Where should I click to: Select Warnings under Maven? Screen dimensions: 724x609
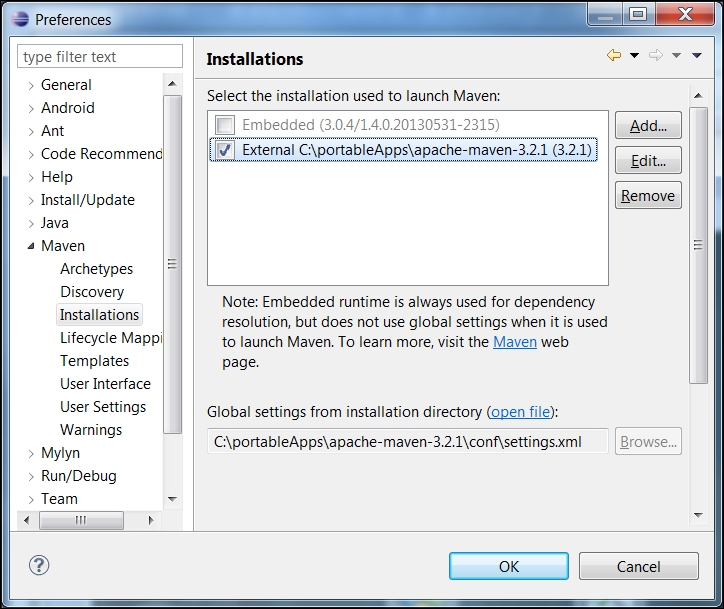click(91, 430)
